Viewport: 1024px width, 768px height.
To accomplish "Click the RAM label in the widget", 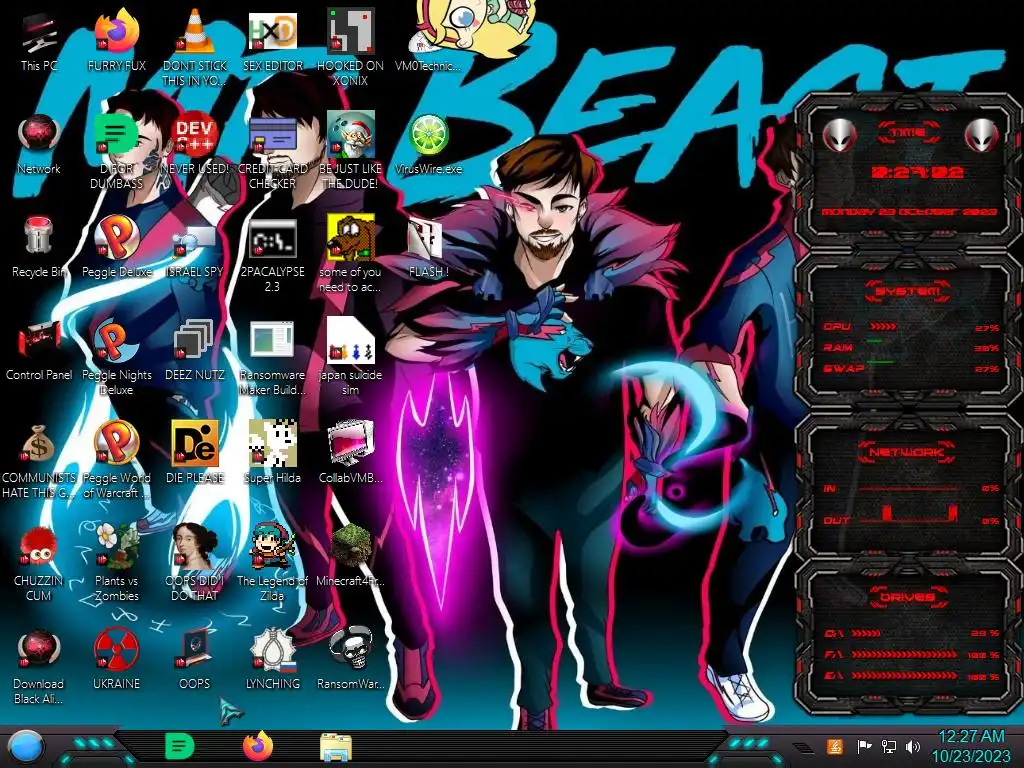I will click(x=838, y=347).
